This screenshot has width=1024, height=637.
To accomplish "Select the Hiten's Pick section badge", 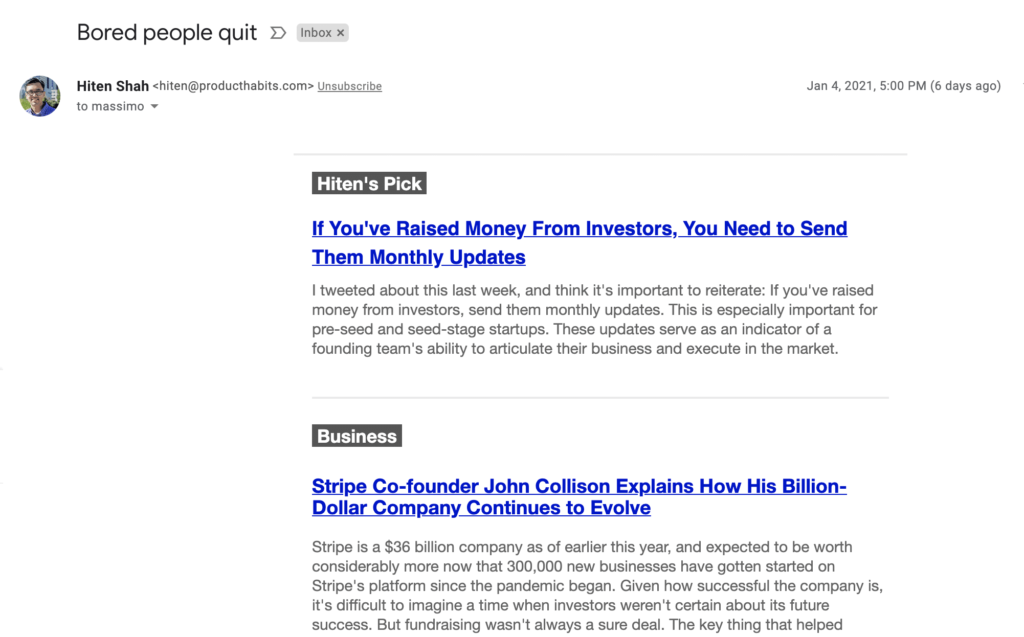I will pyautogui.click(x=369, y=184).
